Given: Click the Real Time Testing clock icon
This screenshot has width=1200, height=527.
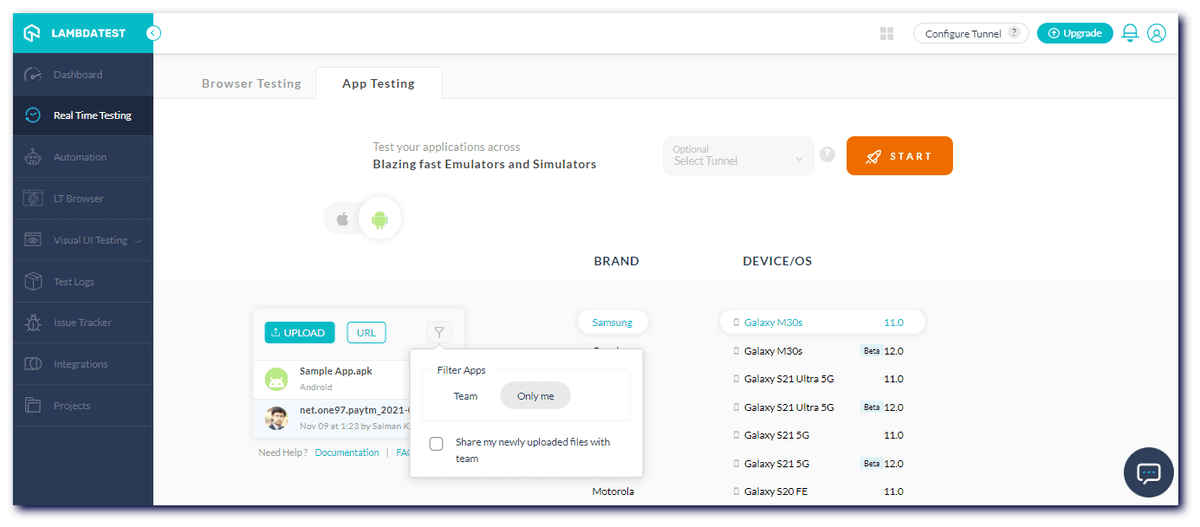Looking at the screenshot, I should (x=33, y=116).
